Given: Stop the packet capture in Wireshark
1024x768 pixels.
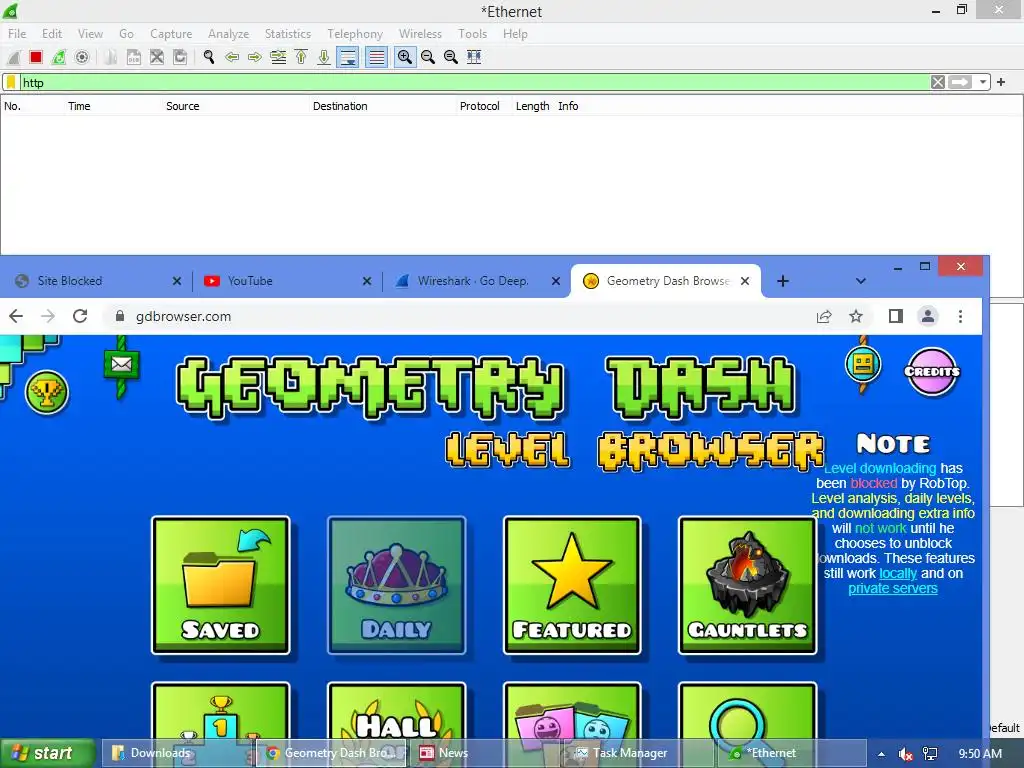Looking at the screenshot, I should click(36, 57).
